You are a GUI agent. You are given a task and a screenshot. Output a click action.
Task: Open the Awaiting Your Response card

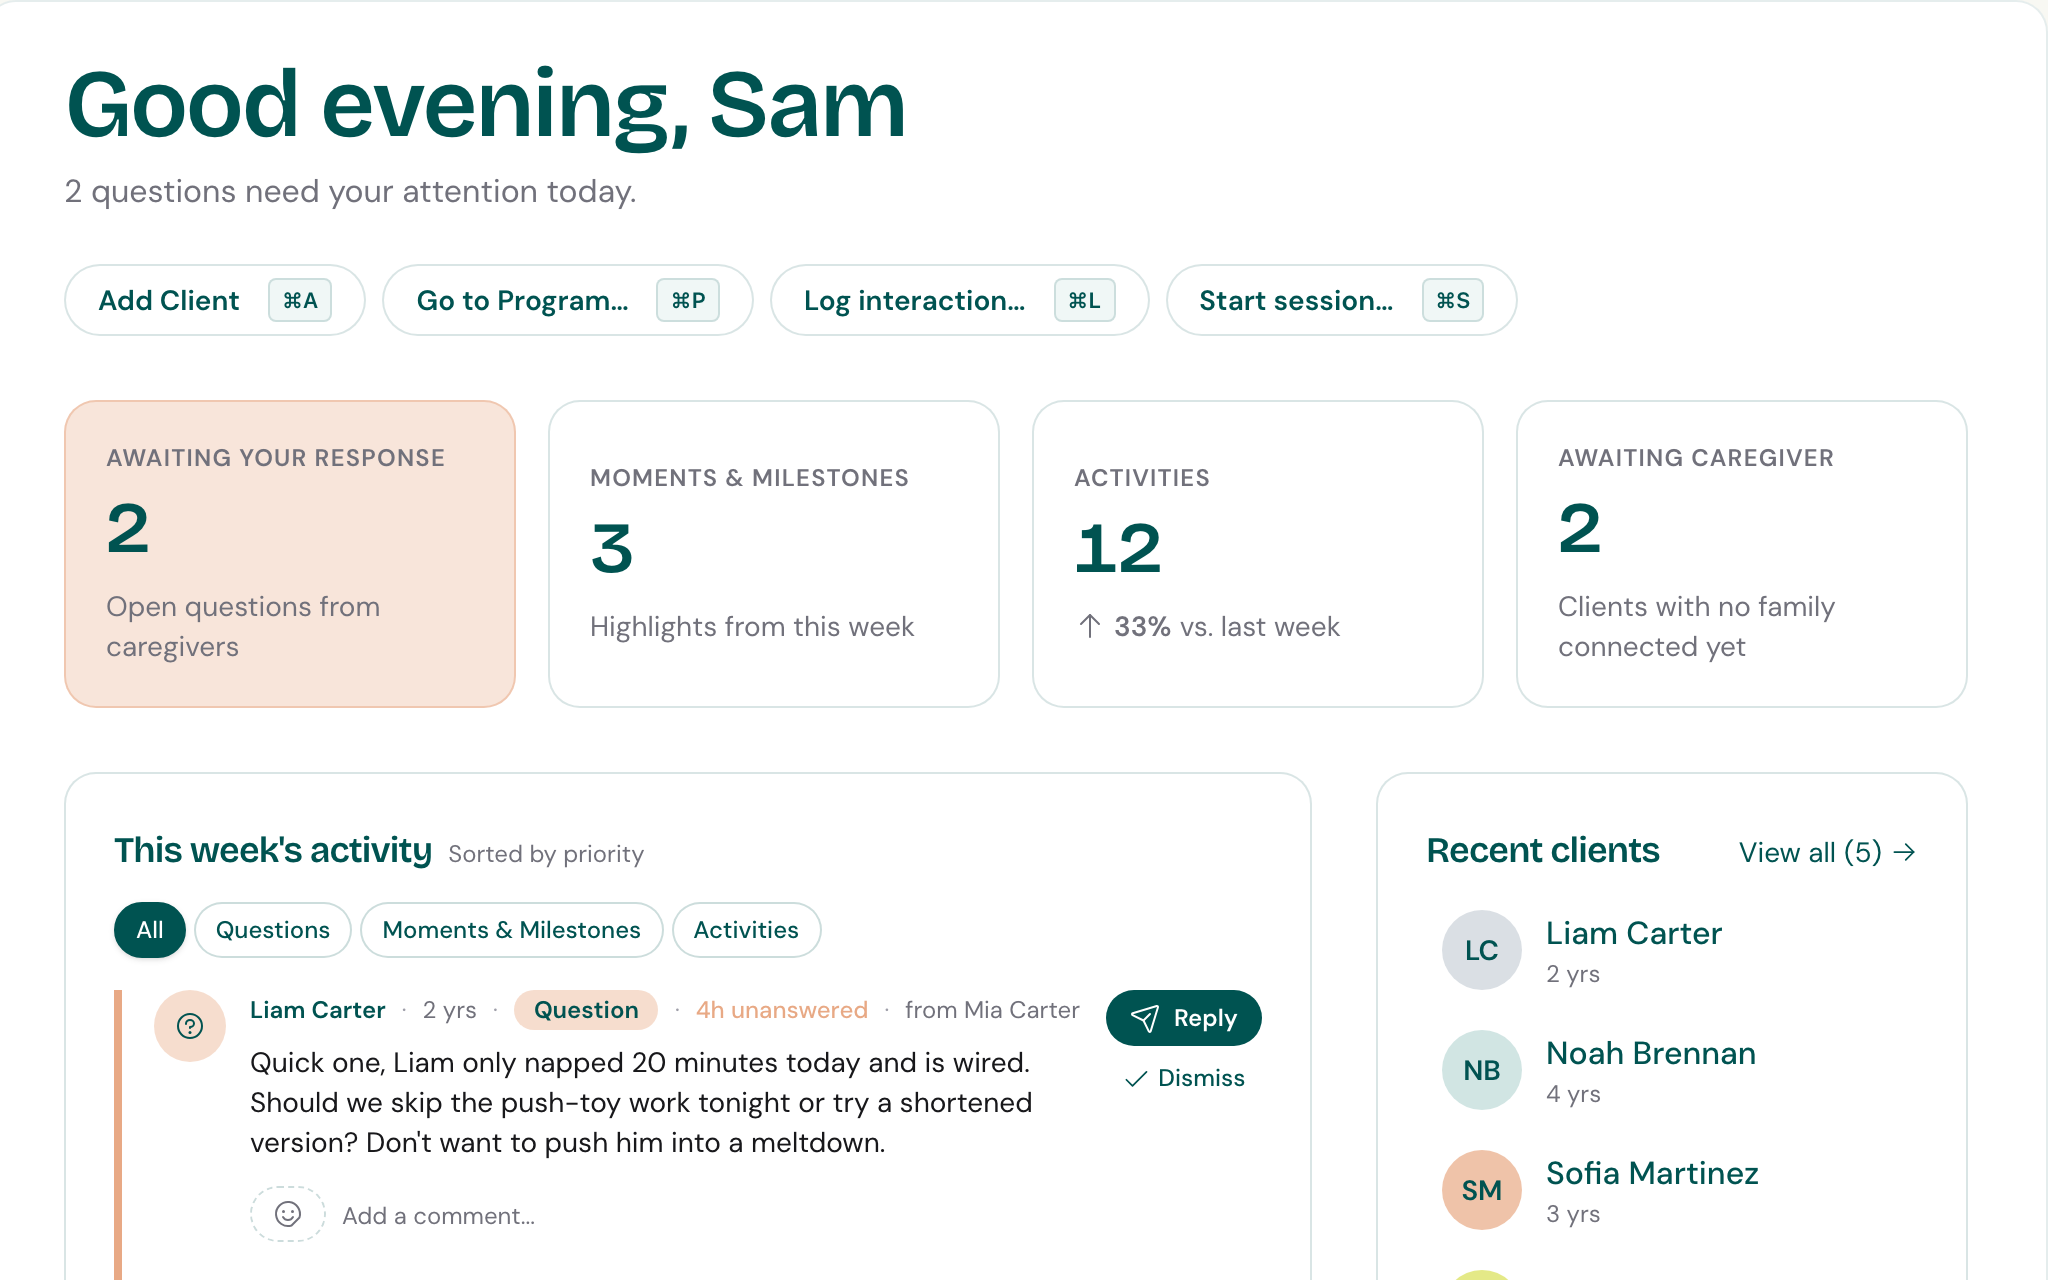[290, 554]
